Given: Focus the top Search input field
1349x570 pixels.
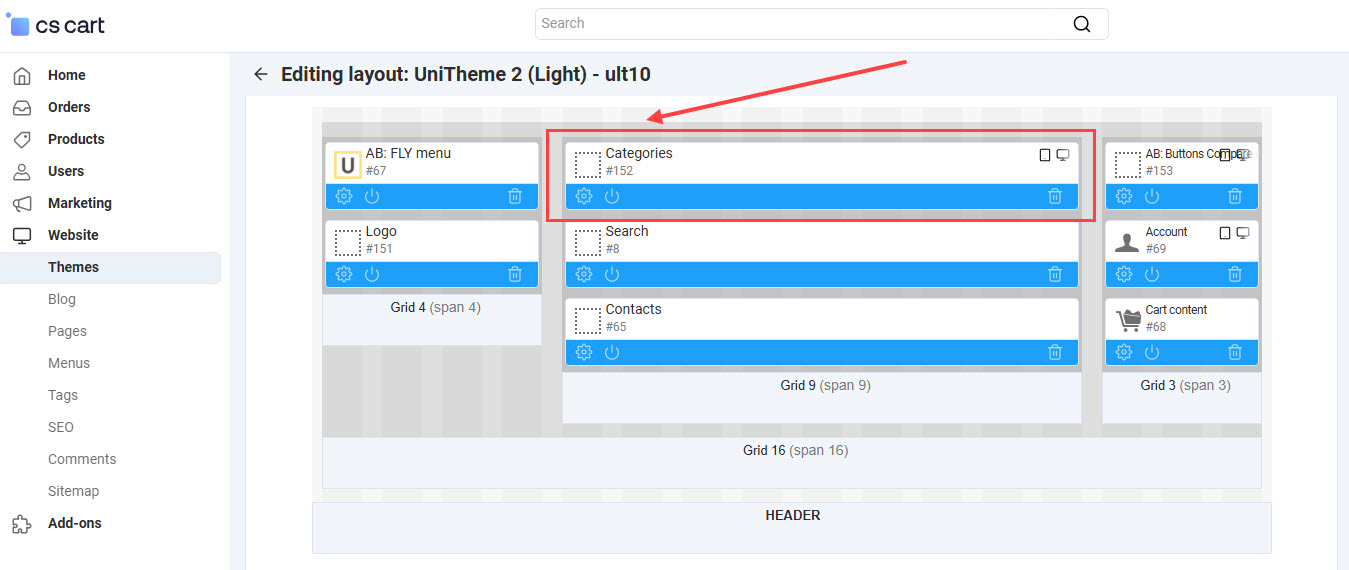Looking at the screenshot, I should tap(821, 24).
